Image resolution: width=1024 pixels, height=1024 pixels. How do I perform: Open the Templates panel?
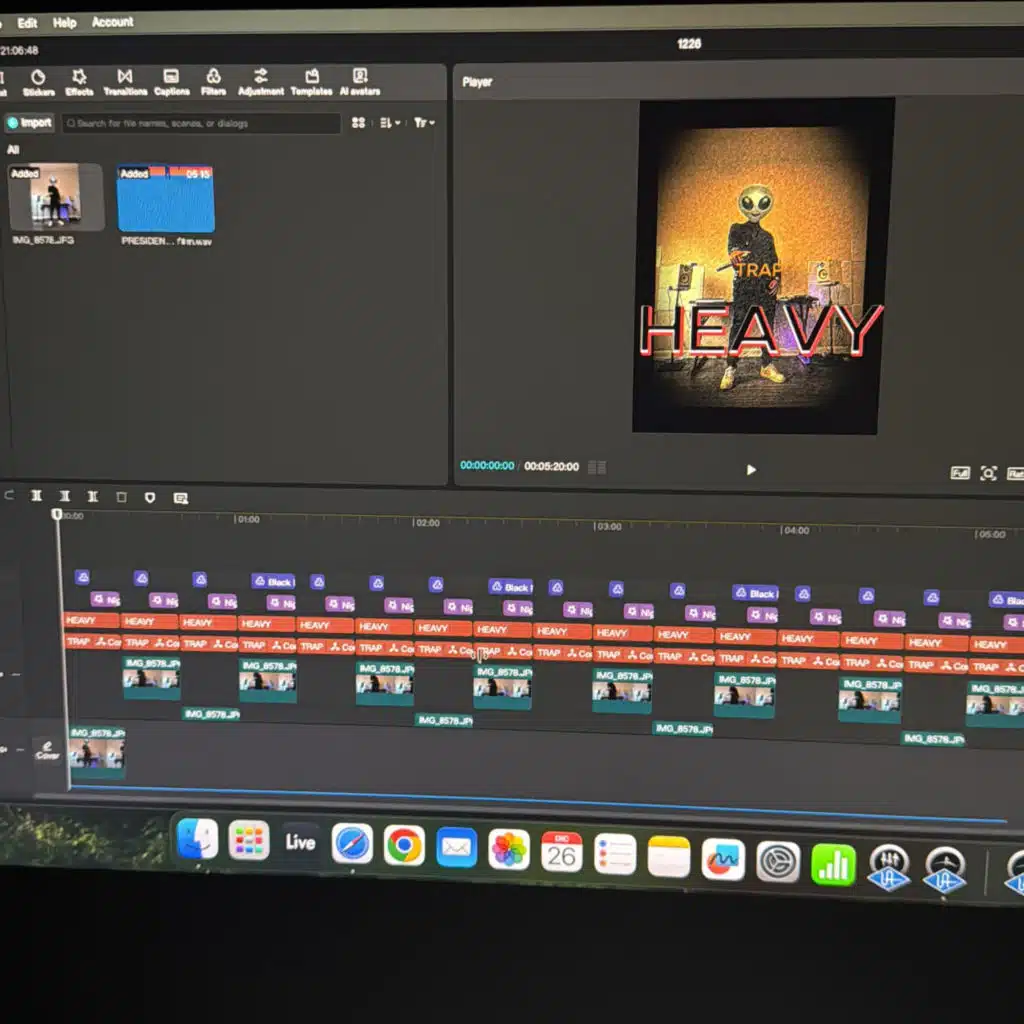[x=311, y=82]
